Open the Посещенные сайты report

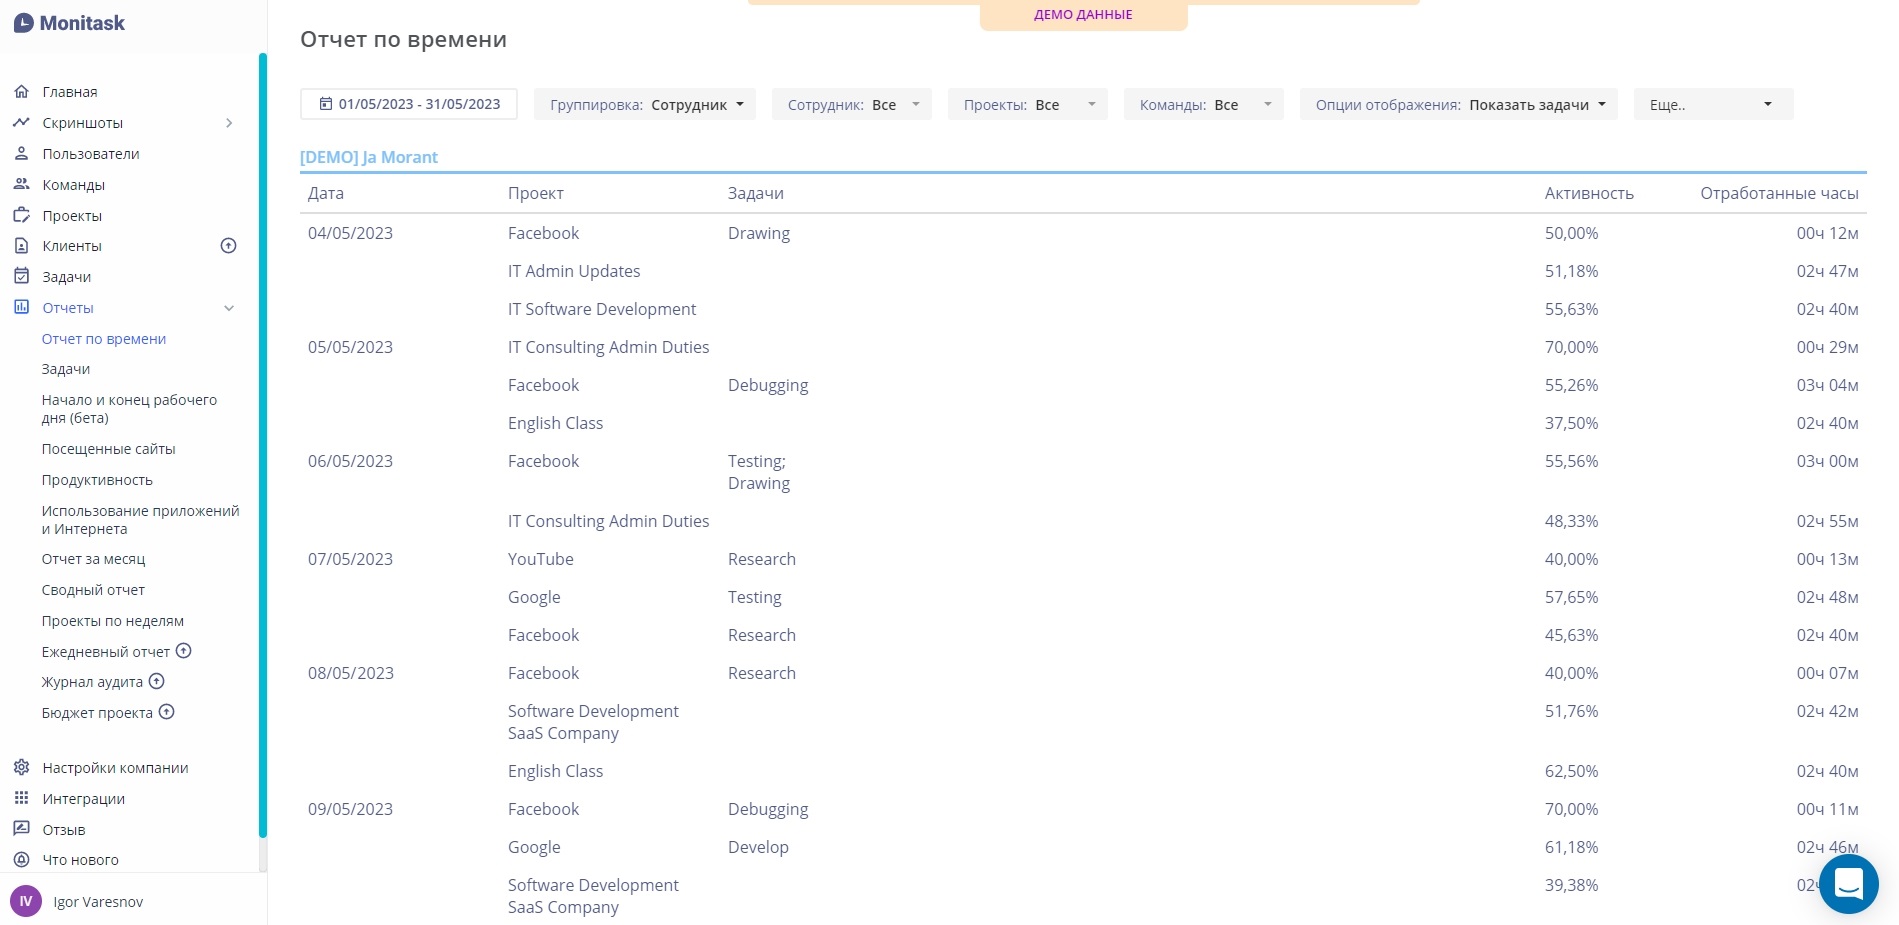tap(108, 449)
